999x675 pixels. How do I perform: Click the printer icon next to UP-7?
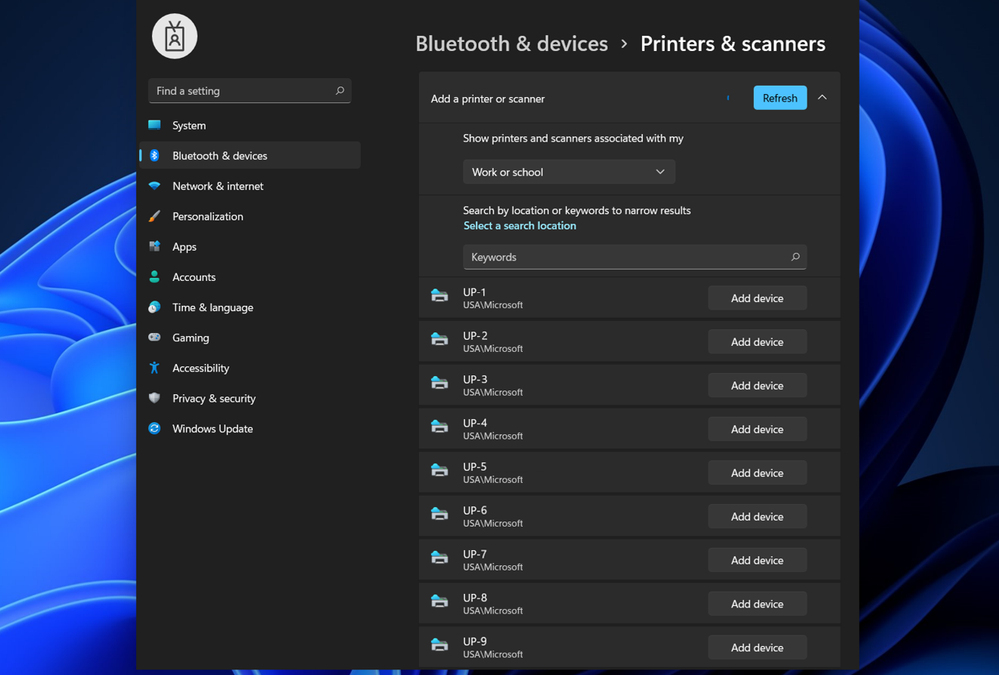440,557
